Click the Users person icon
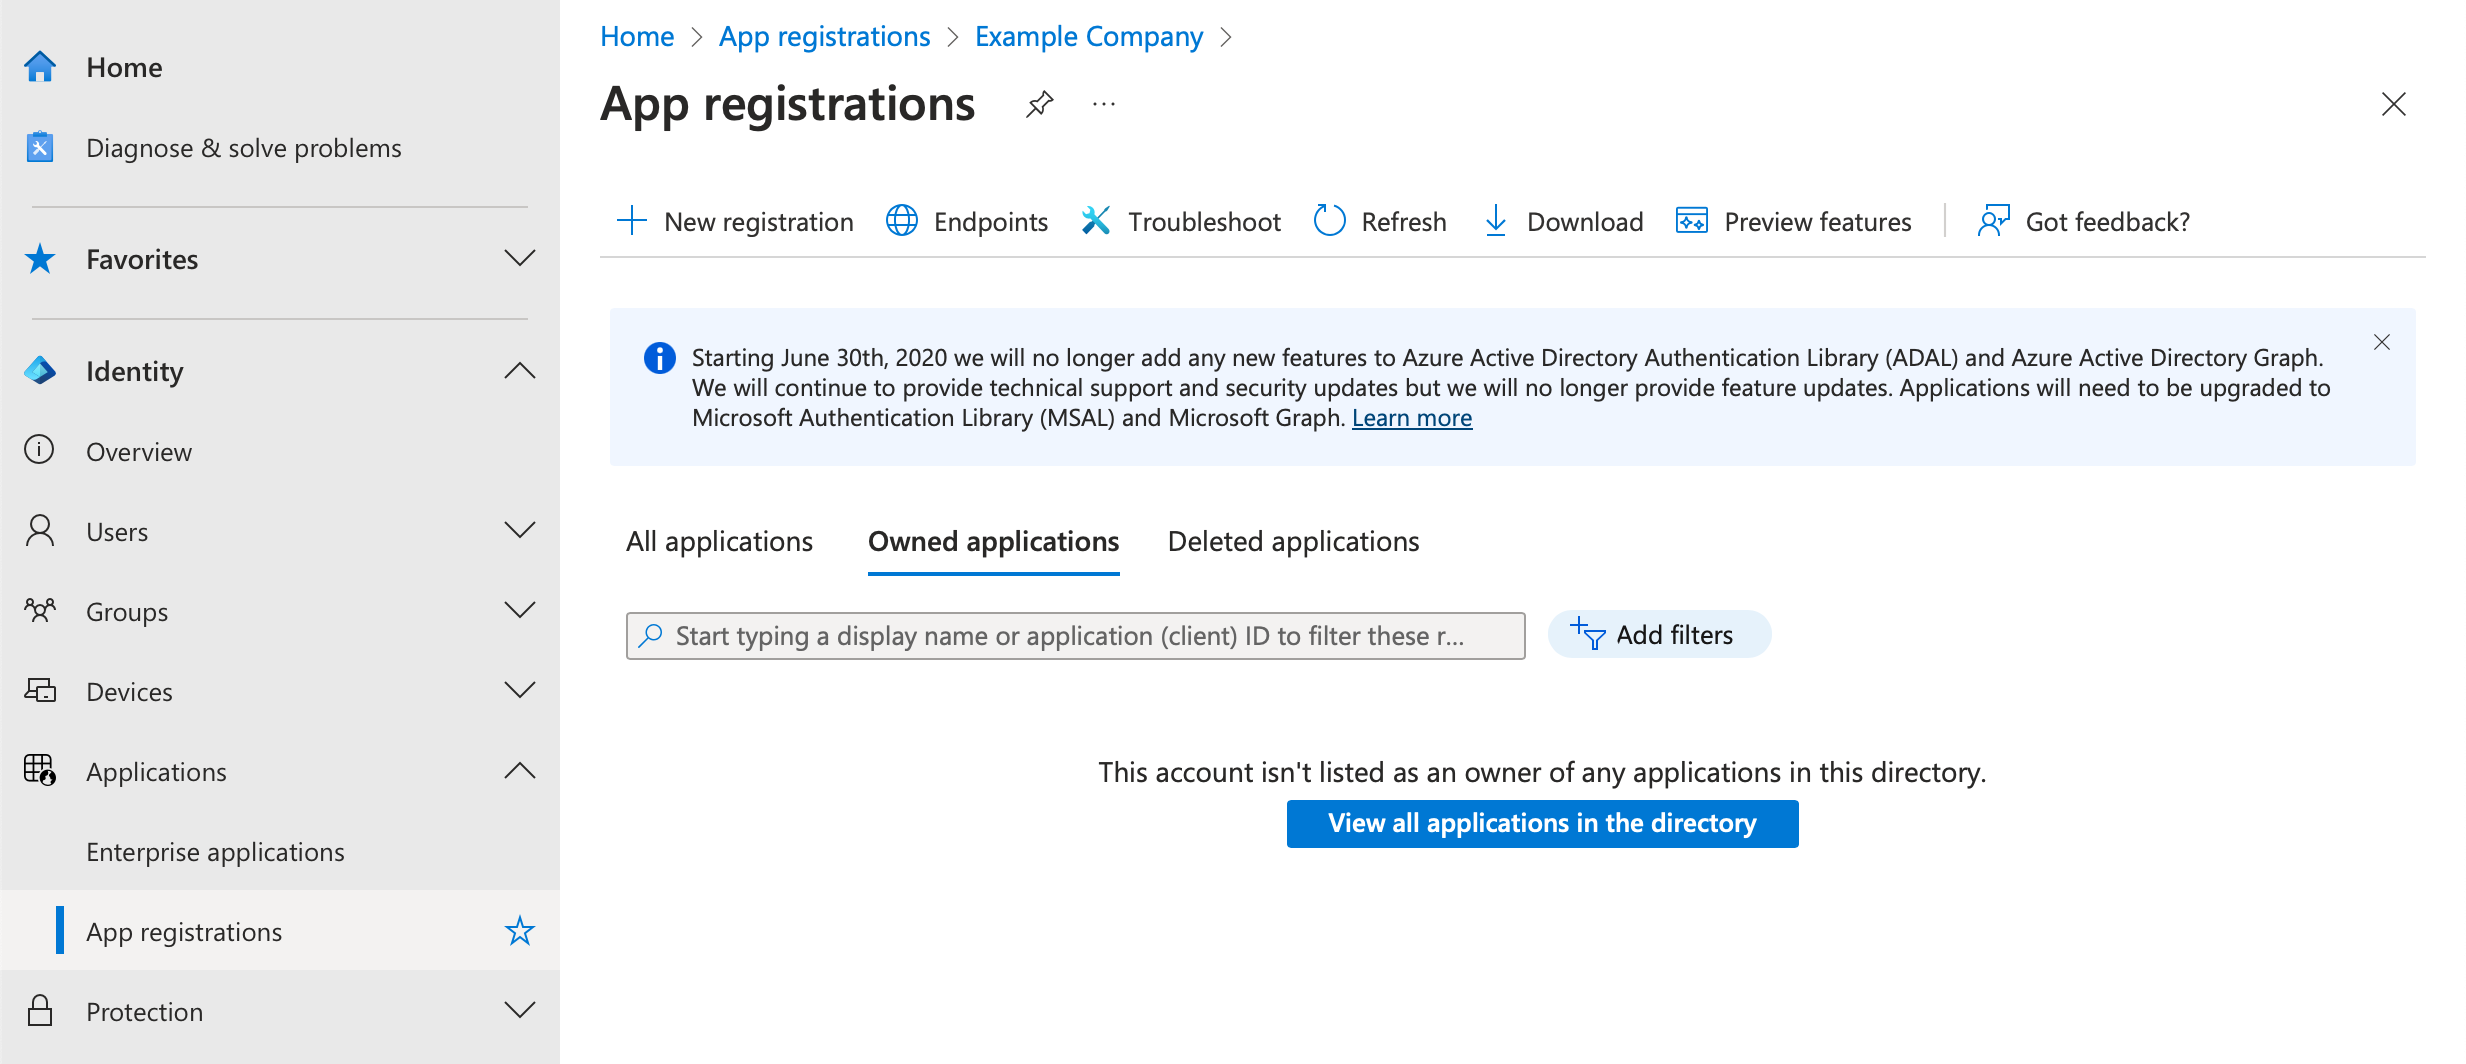This screenshot has height=1064, width=2466. [40, 531]
